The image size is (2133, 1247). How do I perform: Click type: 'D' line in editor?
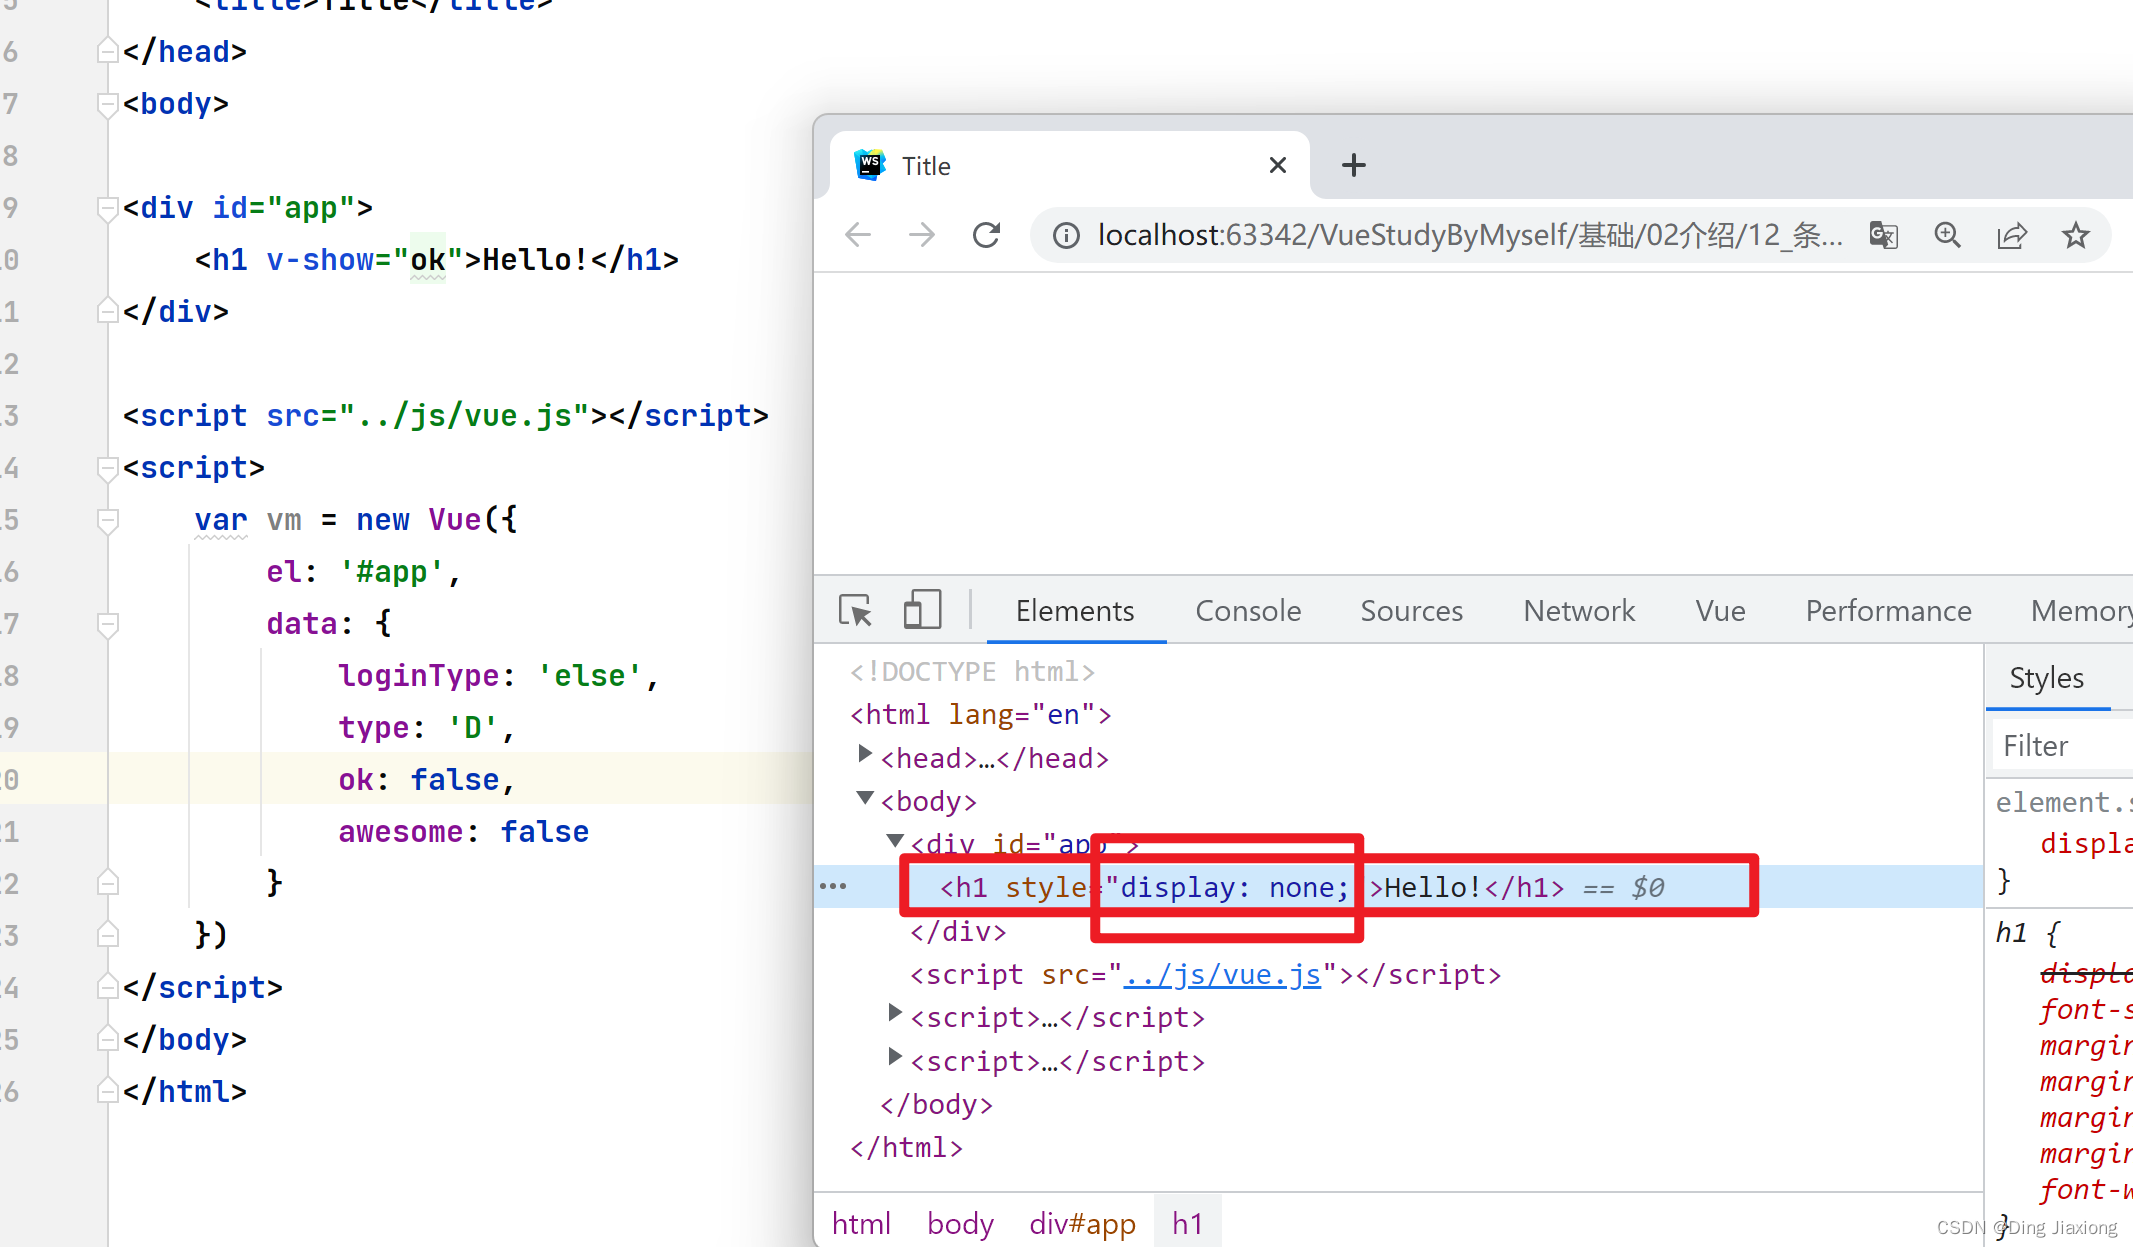[427, 727]
